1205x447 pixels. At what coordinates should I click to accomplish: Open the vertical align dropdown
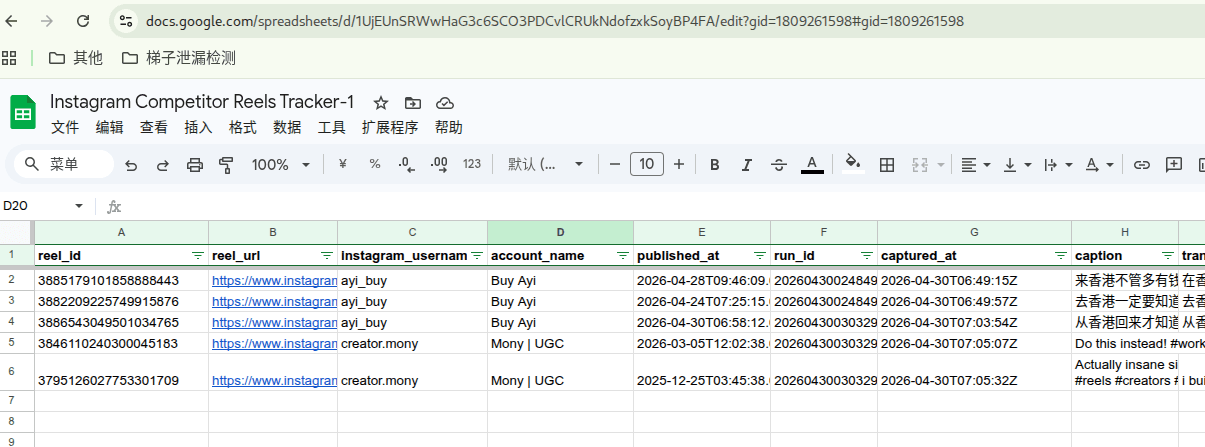pos(1017,165)
